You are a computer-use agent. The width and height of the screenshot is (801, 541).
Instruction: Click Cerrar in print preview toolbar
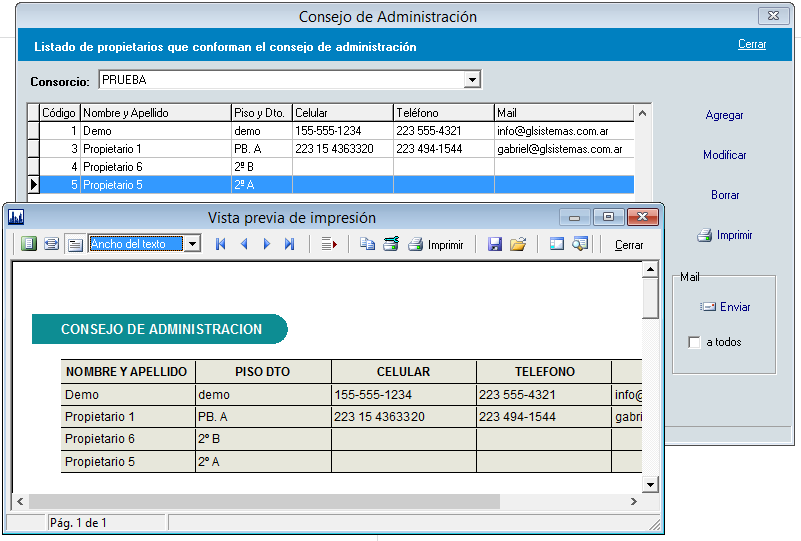(629, 244)
